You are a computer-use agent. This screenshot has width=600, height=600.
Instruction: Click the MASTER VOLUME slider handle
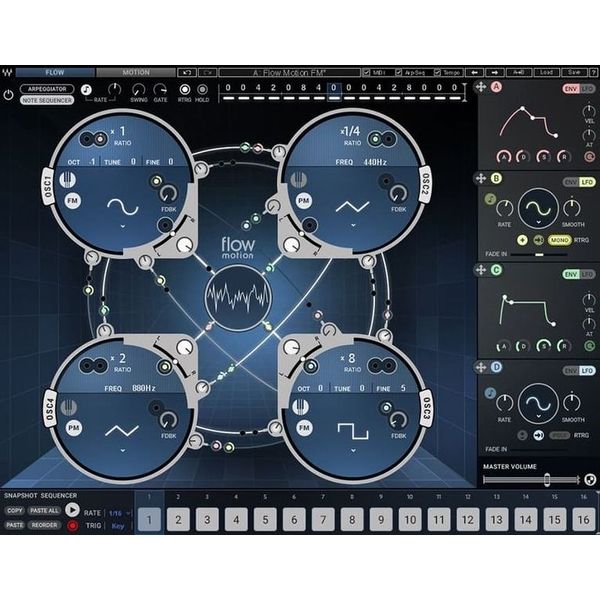(x=547, y=479)
